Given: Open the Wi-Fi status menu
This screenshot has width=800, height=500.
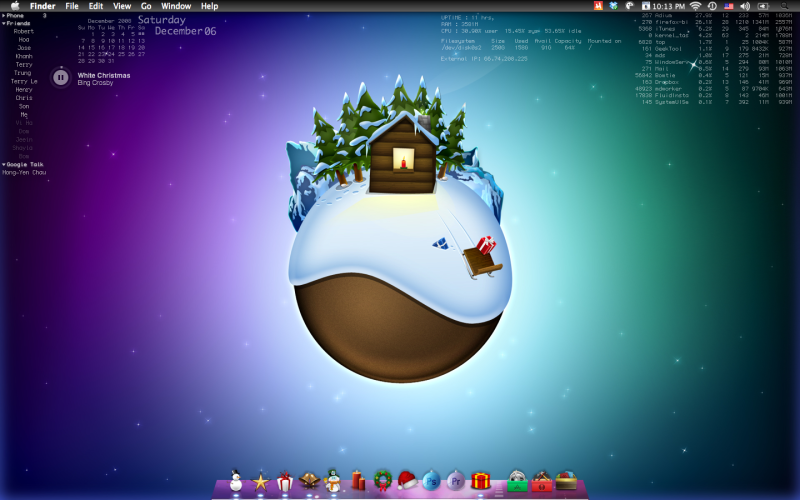Looking at the screenshot, I should point(695,6).
